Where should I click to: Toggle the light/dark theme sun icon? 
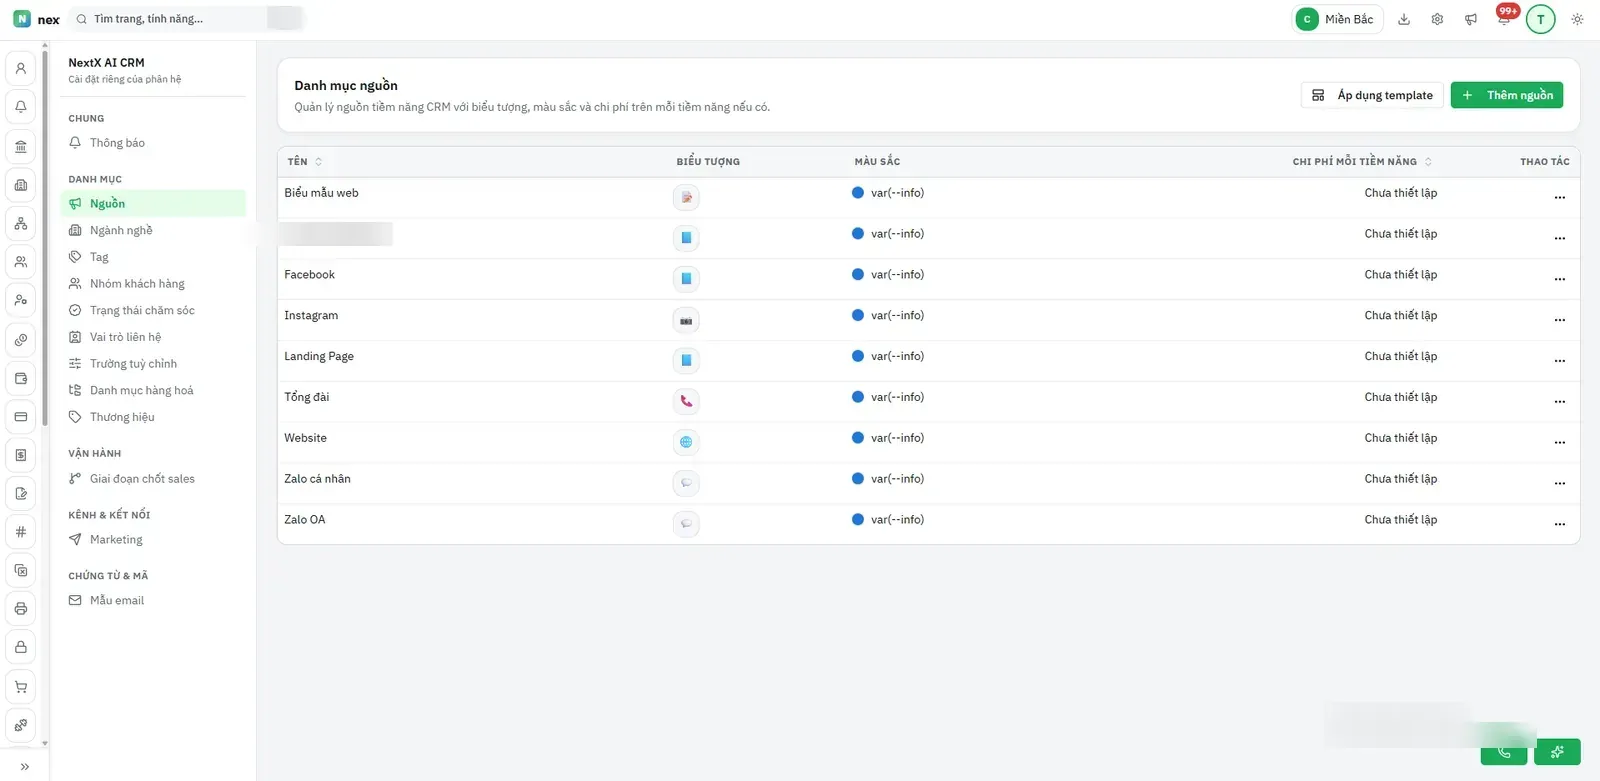coord(1577,19)
